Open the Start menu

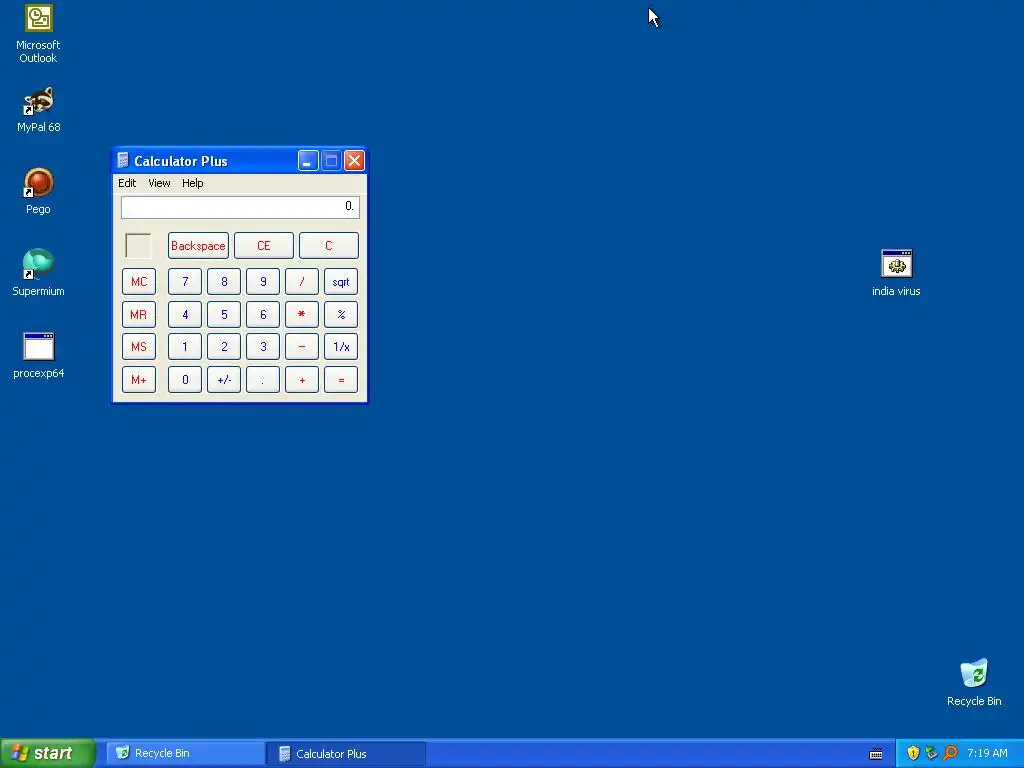(x=48, y=753)
